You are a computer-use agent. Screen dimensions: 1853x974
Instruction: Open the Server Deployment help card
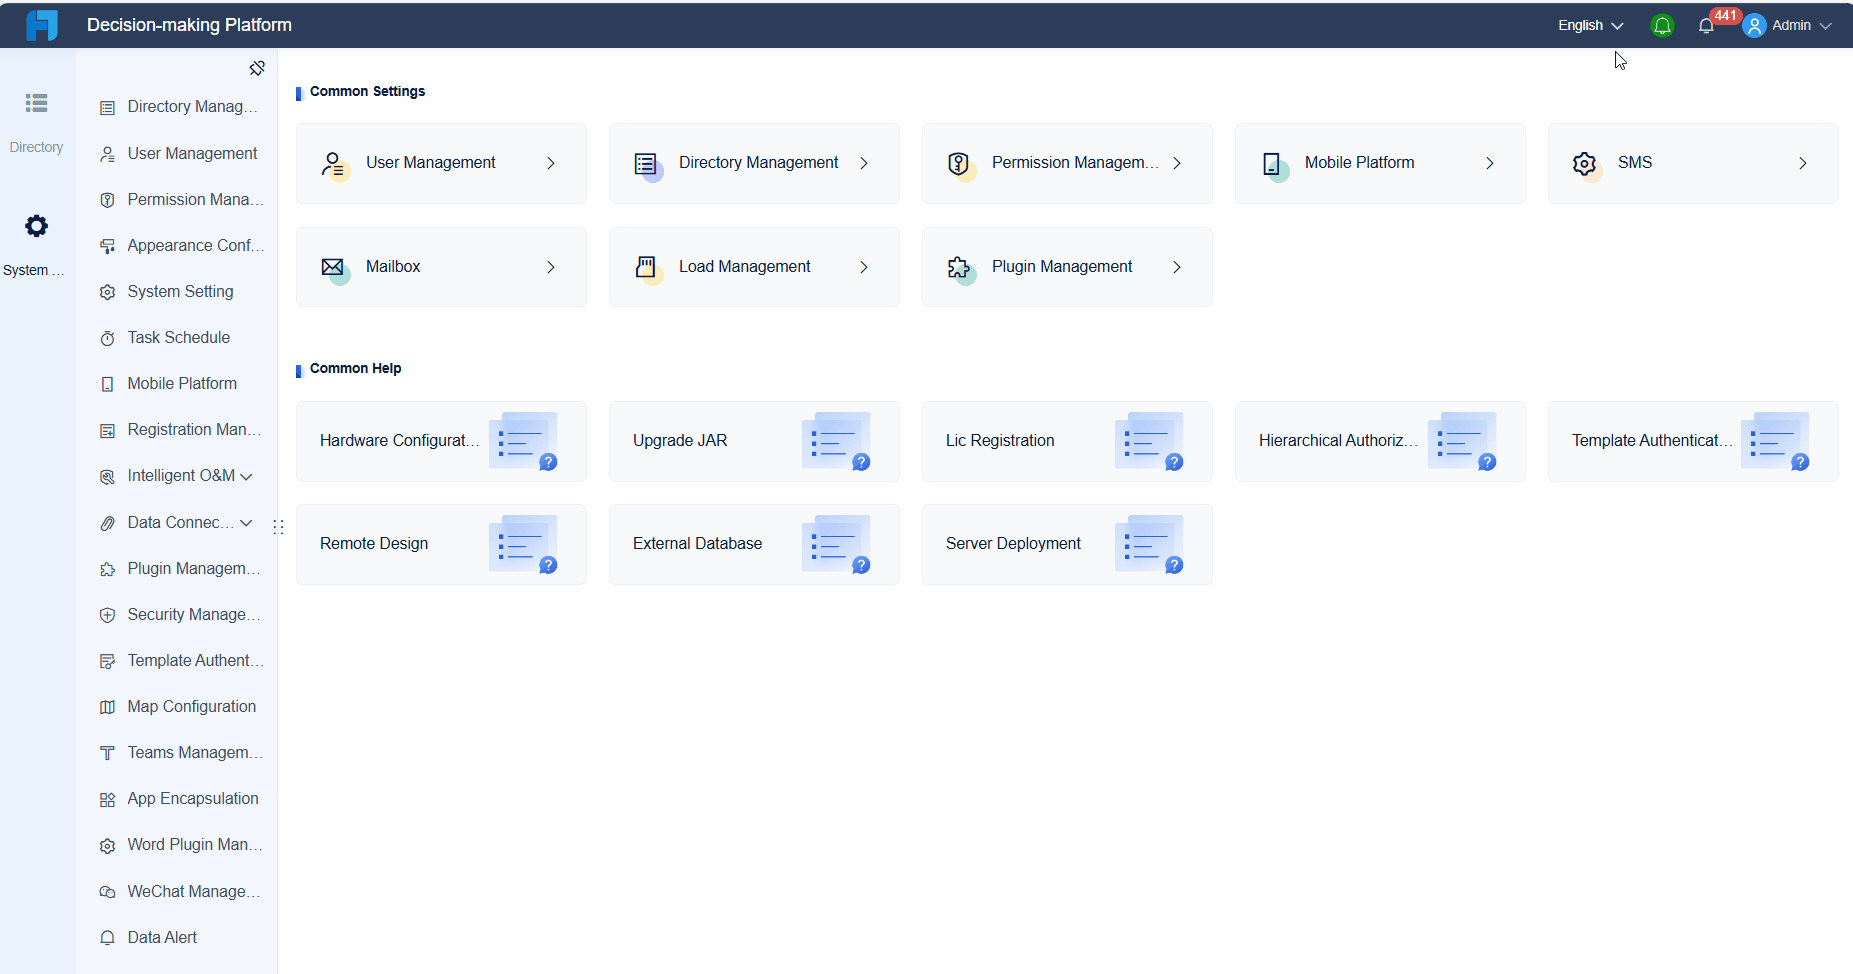pyautogui.click(x=1066, y=544)
